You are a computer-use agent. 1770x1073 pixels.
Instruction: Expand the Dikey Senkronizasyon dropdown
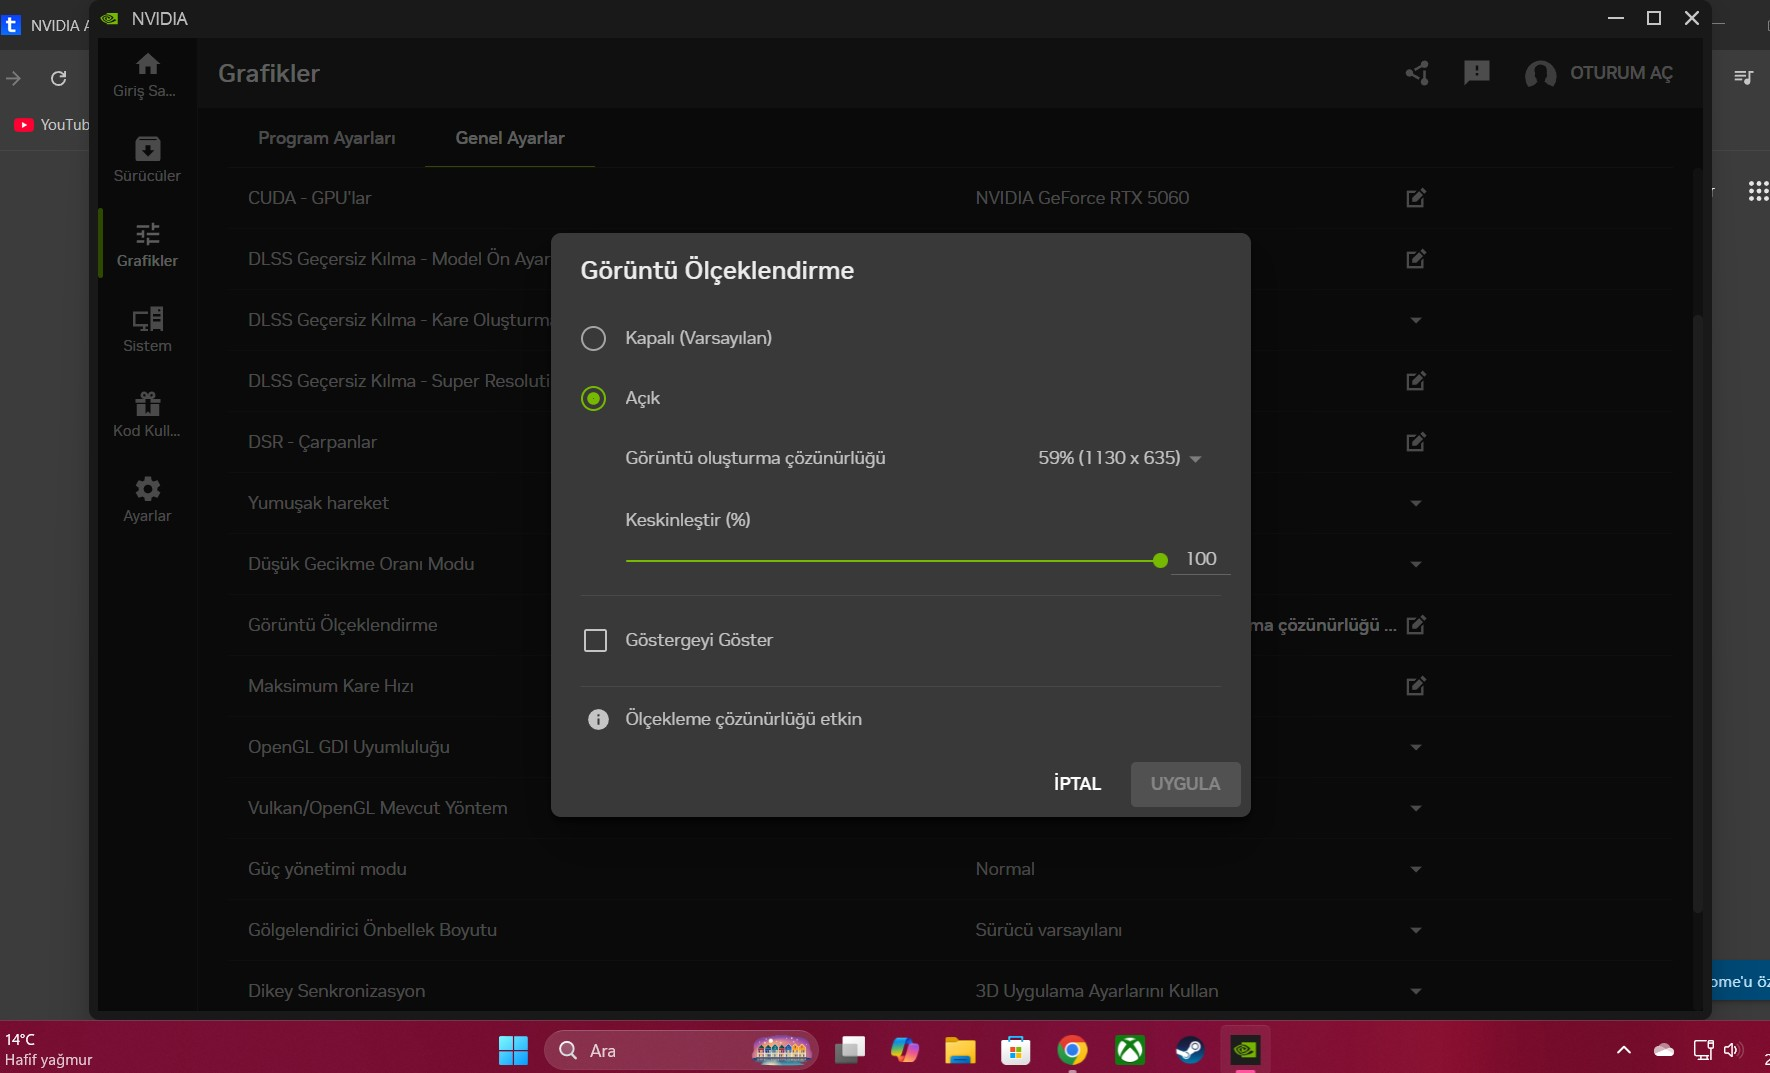click(x=1416, y=991)
